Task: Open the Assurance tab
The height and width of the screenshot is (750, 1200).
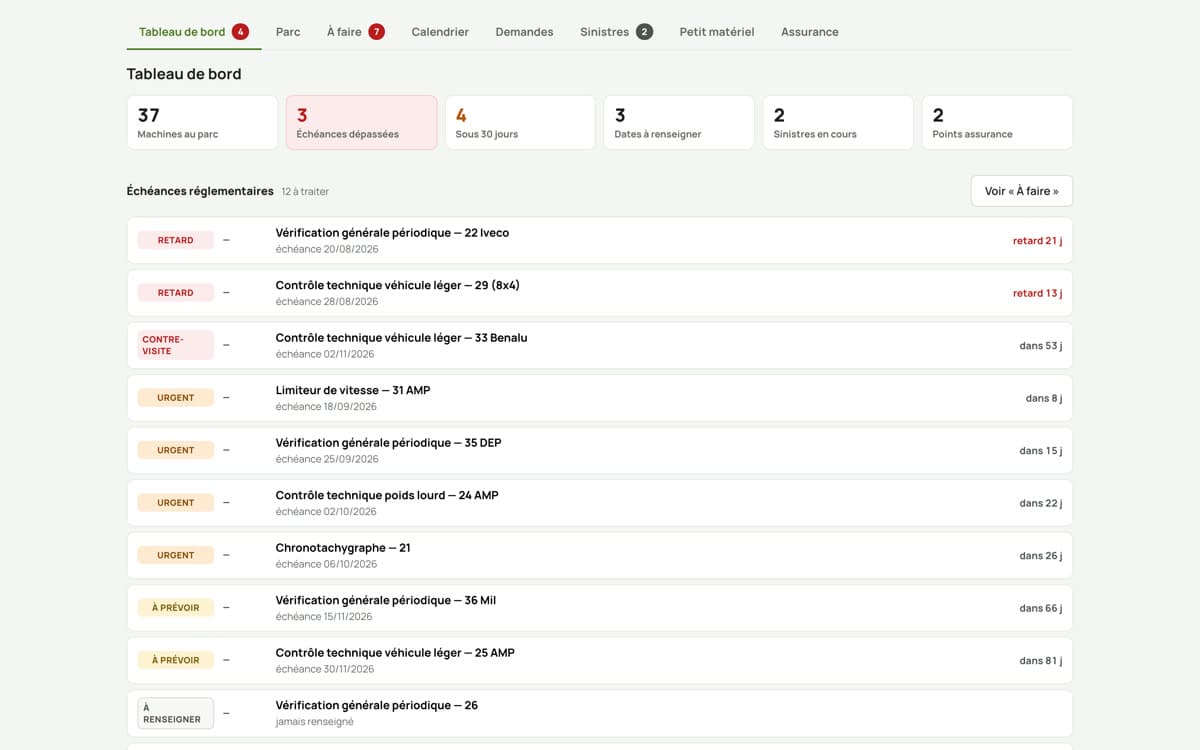Action: click(810, 32)
